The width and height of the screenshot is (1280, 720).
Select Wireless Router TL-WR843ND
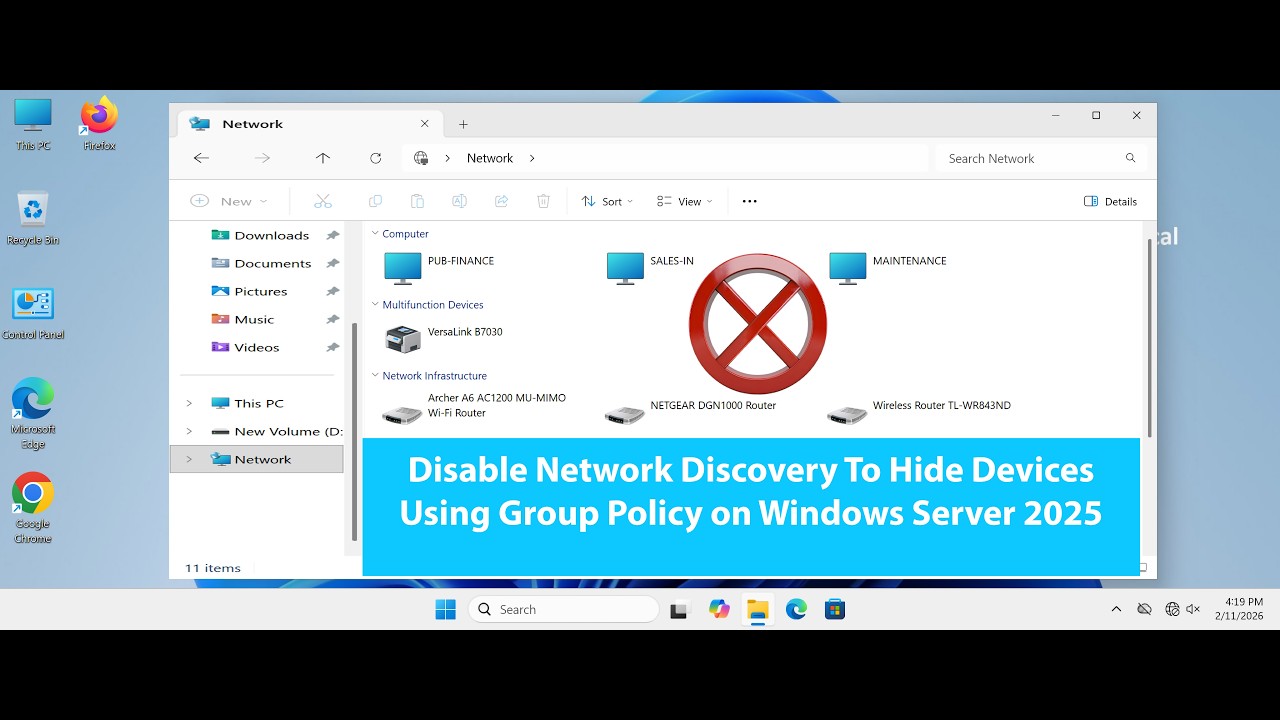coord(920,410)
